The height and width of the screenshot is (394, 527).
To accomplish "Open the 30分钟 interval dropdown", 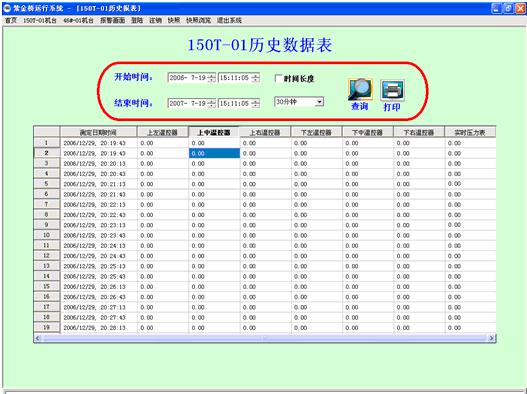I will 319,102.
